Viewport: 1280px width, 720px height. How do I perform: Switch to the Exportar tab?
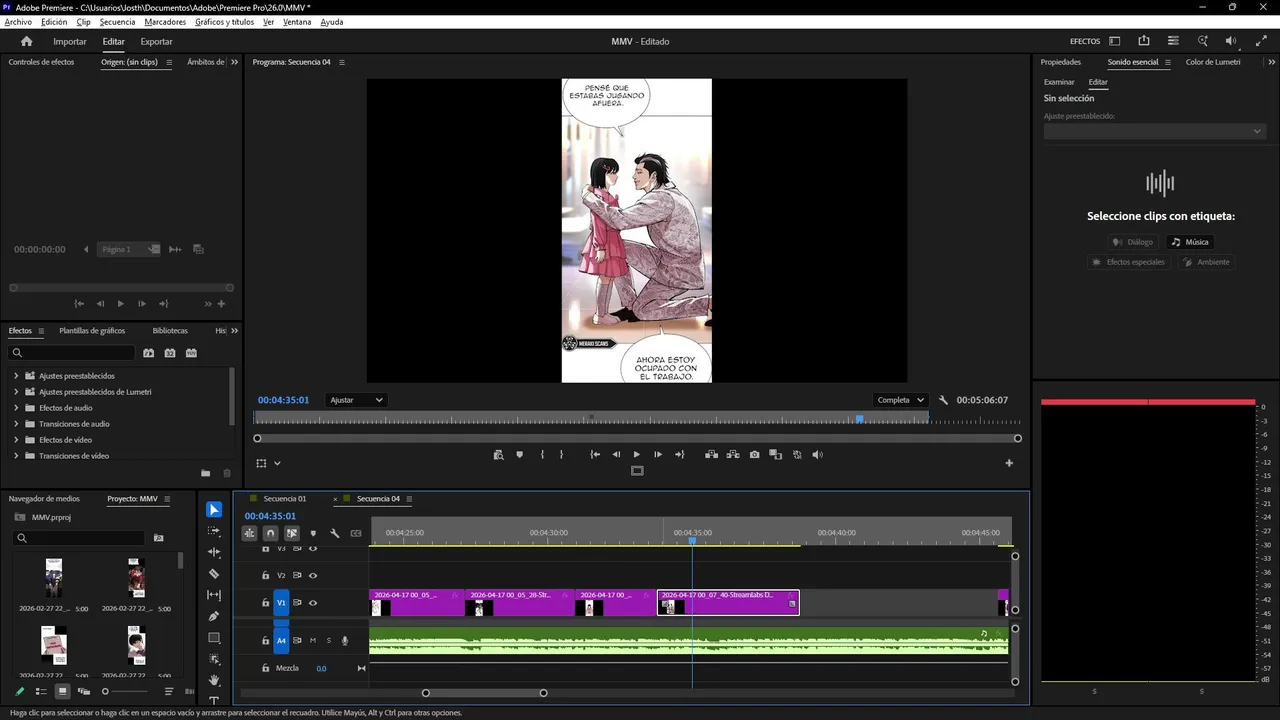pyautogui.click(x=156, y=42)
